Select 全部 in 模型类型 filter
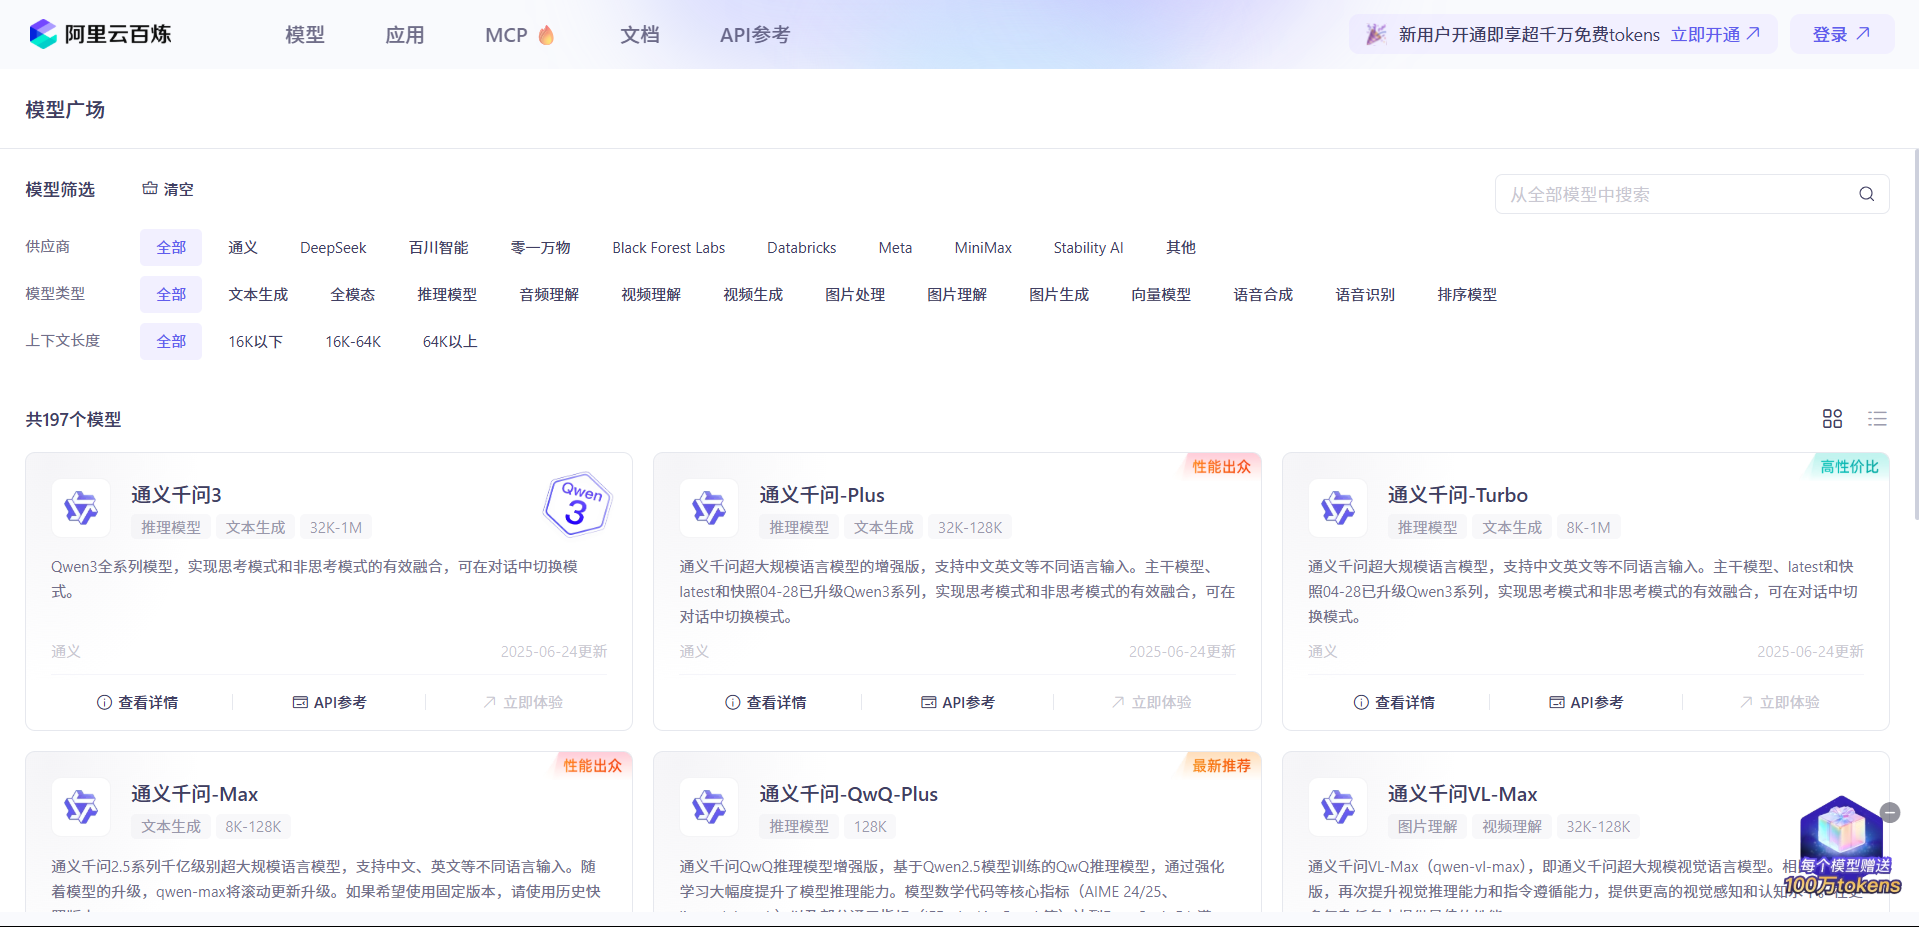Image resolution: width=1919 pixels, height=927 pixels. click(x=171, y=294)
